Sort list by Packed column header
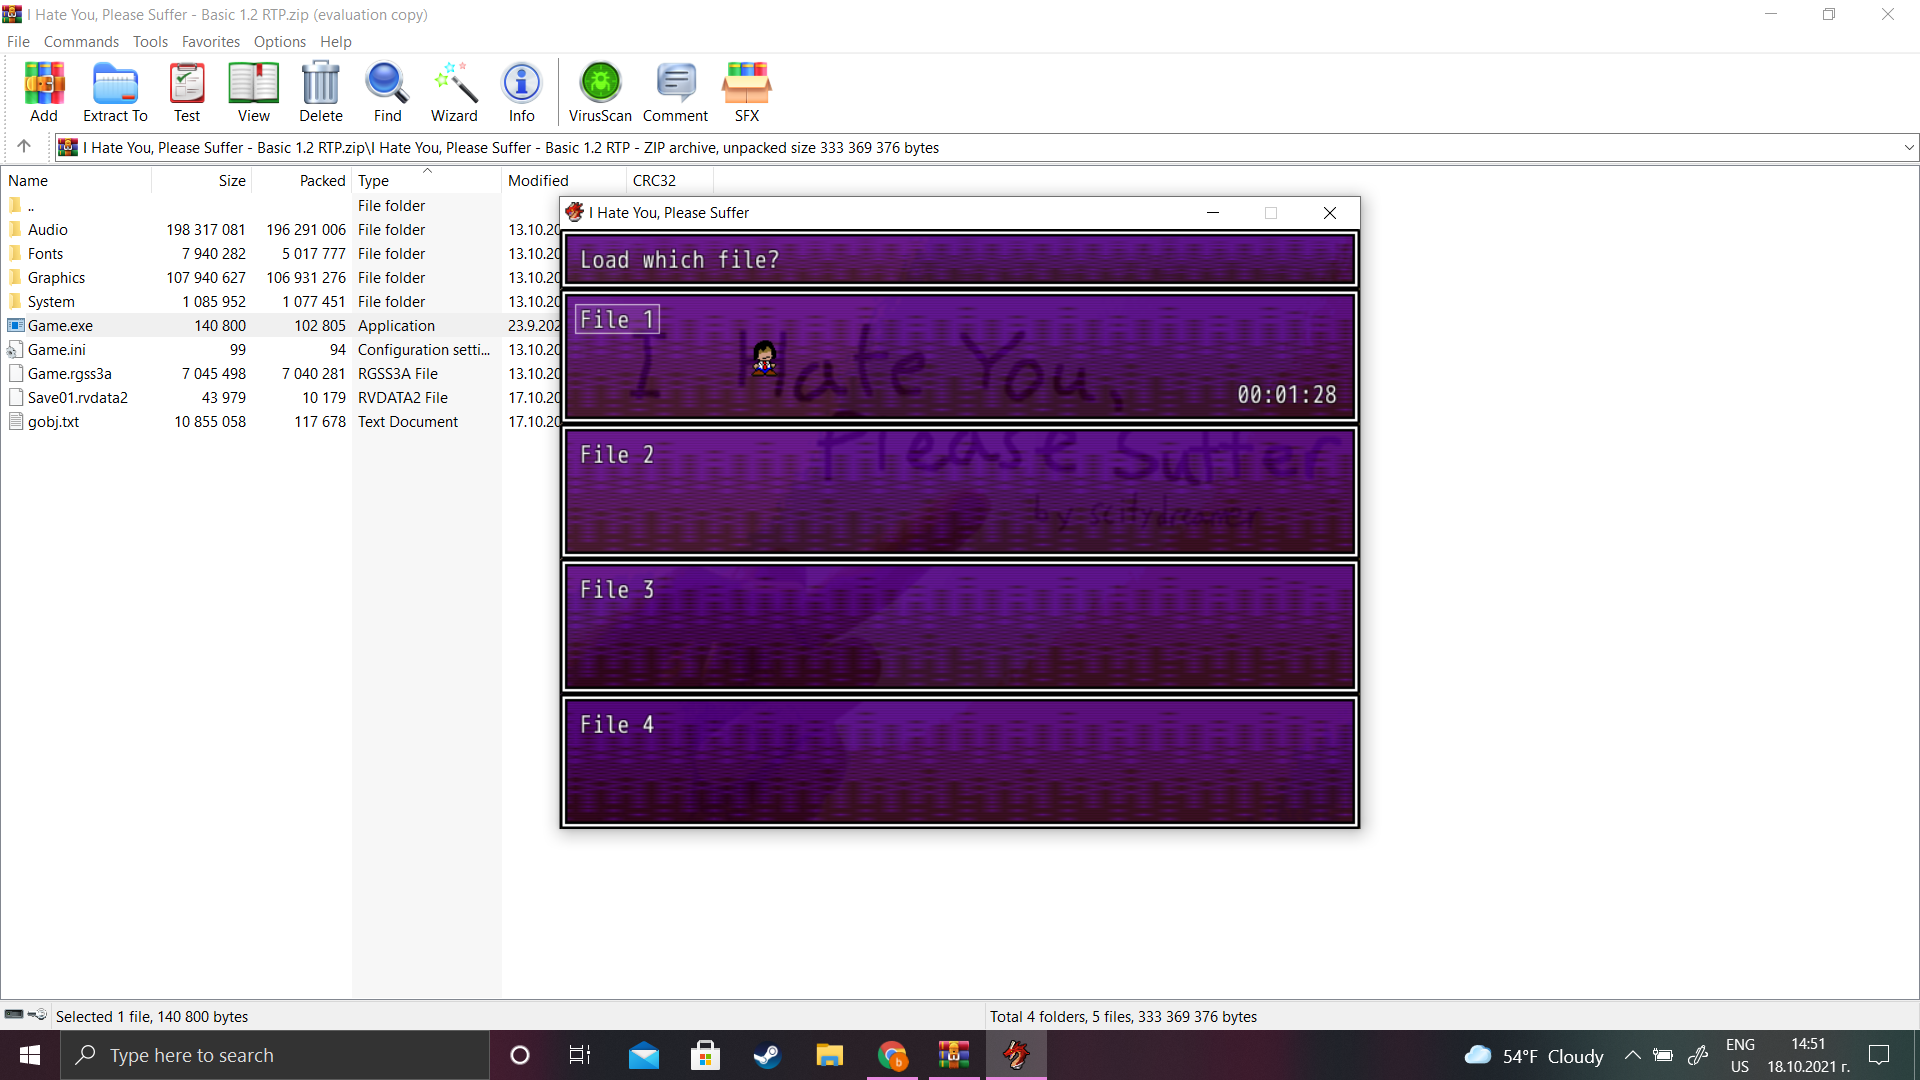The width and height of the screenshot is (1920, 1080). 302,181
